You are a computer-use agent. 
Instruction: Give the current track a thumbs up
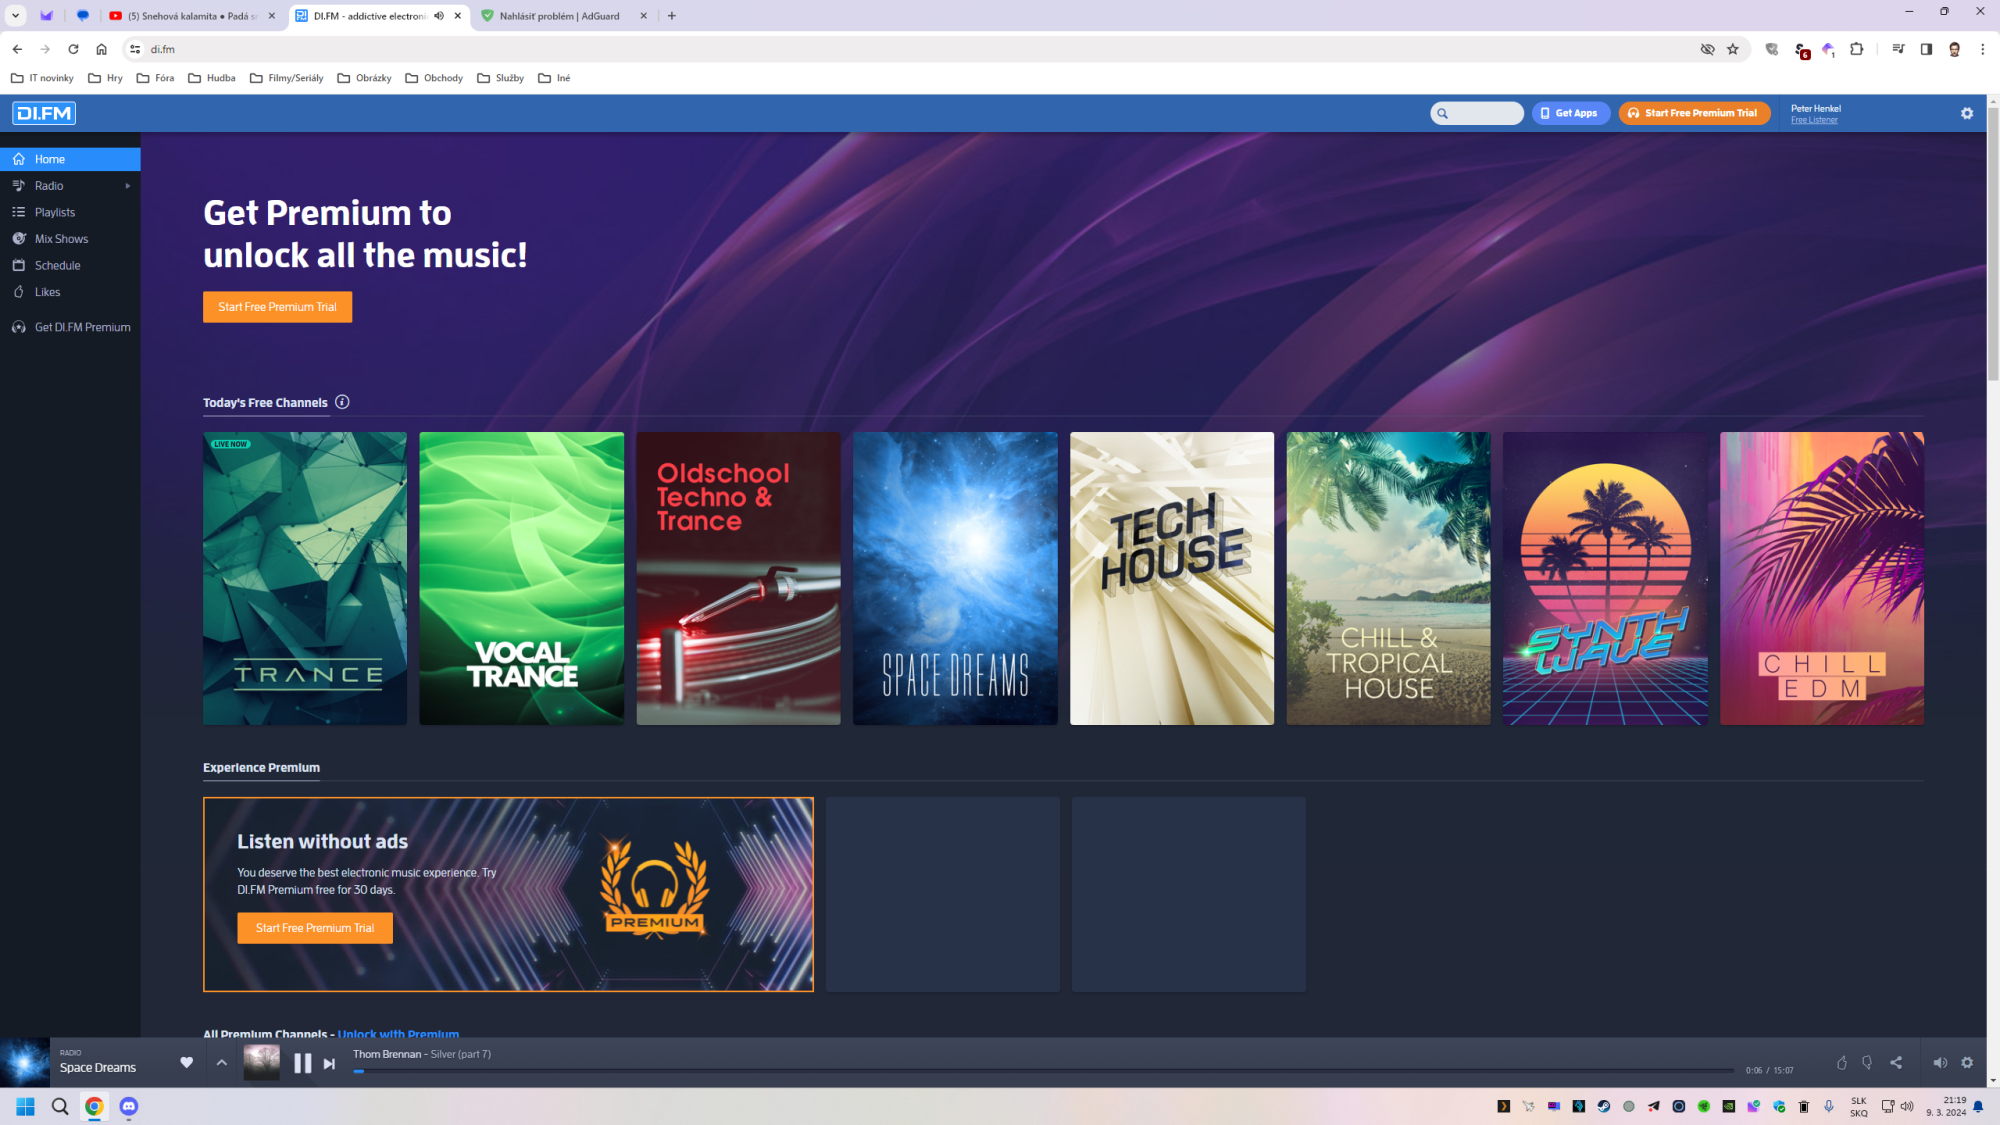1841,1063
